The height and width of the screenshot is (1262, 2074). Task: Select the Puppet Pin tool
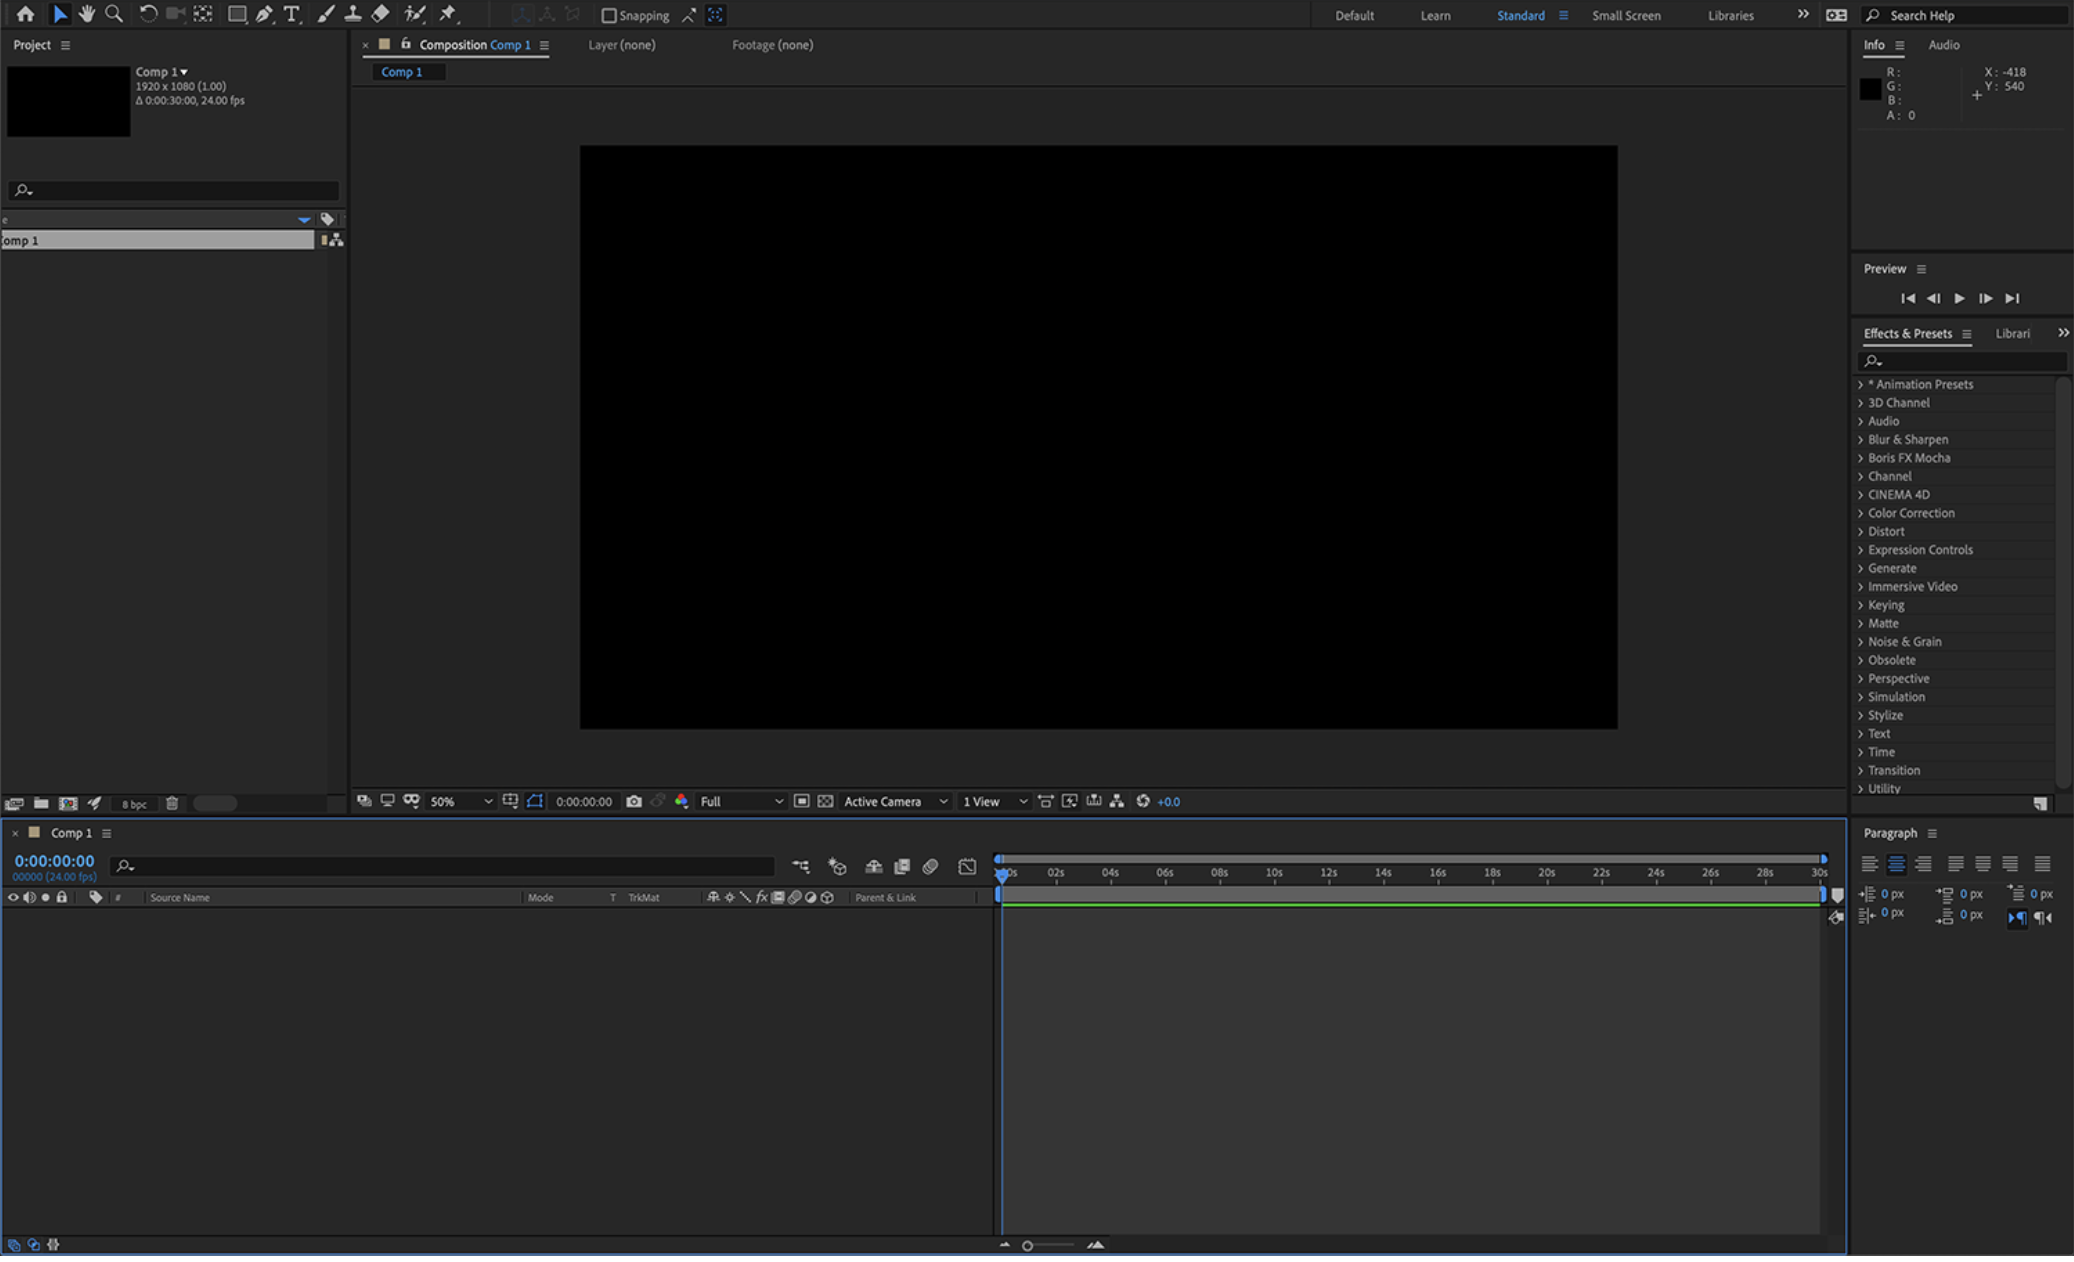pos(448,14)
